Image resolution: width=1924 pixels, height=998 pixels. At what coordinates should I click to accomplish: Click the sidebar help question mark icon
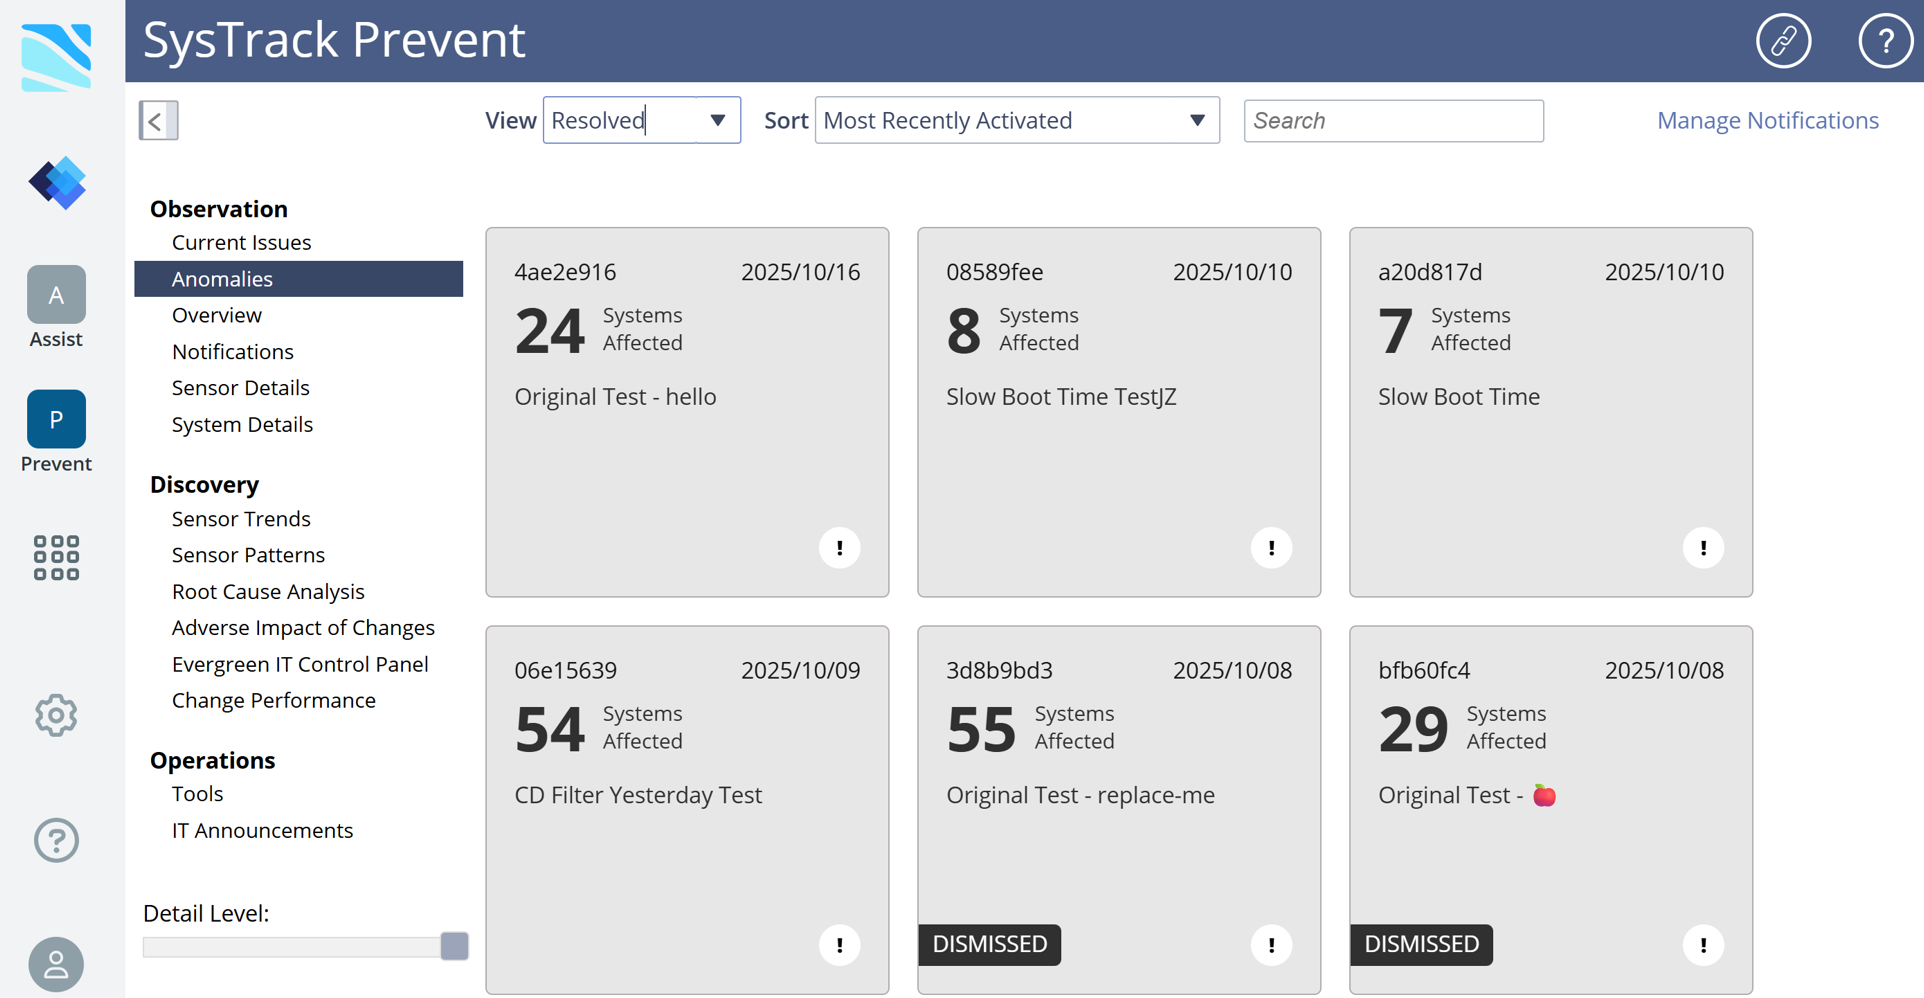[56, 840]
